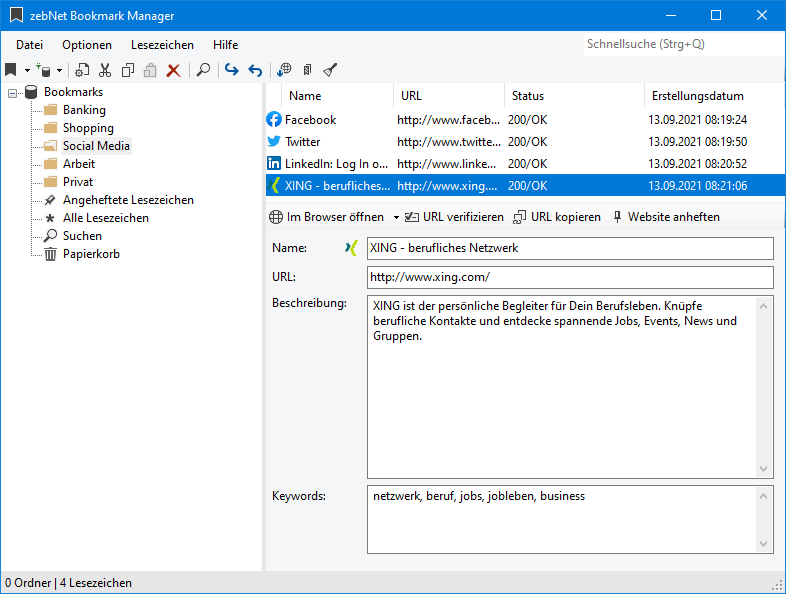Open the Lesezeichen menu
The height and width of the screenshot is (594, 786).
pyautogui.click(x=162, y=45)
